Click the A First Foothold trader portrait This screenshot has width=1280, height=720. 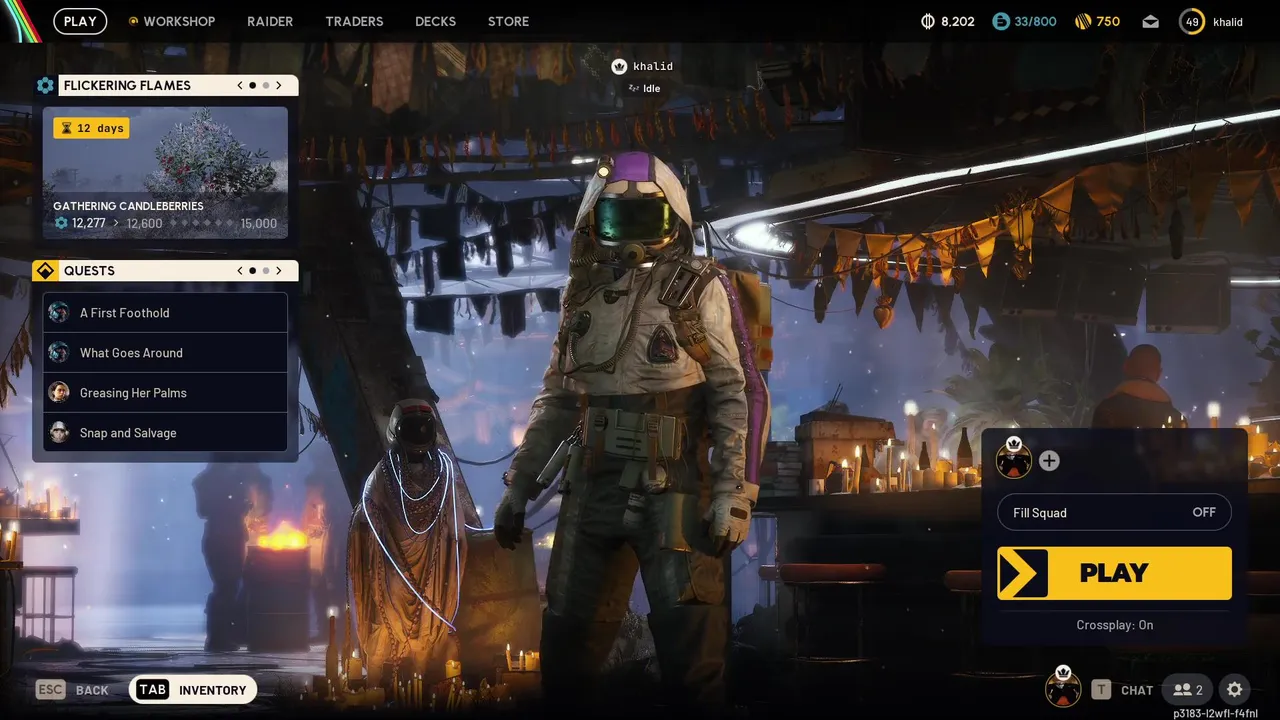pyautogui.click(x=59, y=312)
